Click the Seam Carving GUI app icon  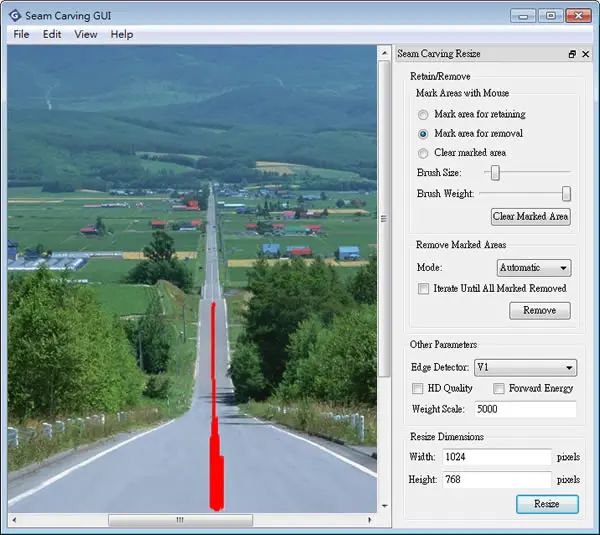15,16
